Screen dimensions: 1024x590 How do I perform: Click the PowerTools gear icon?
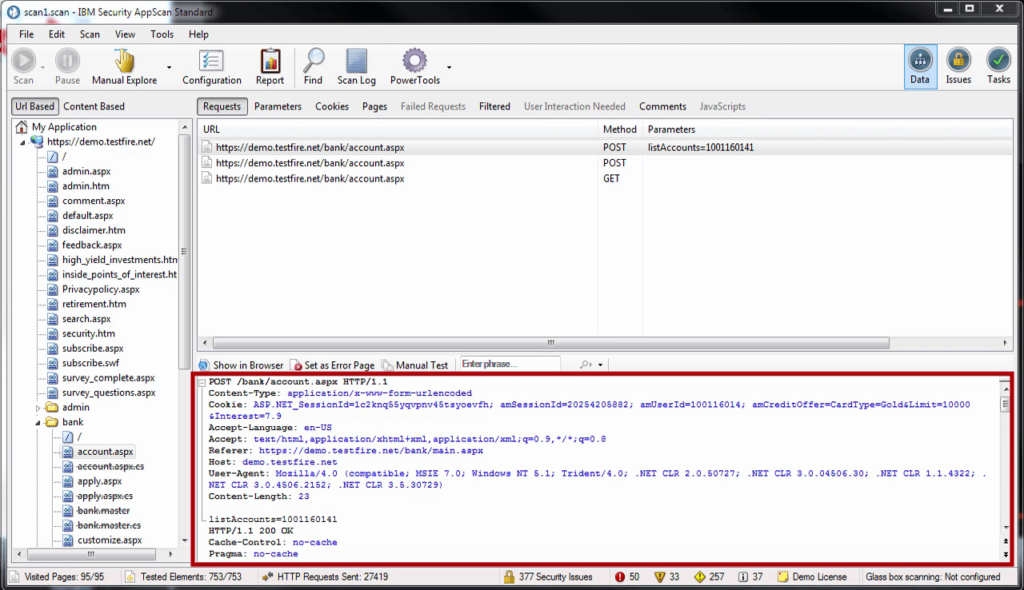click(x=414, y=65)
